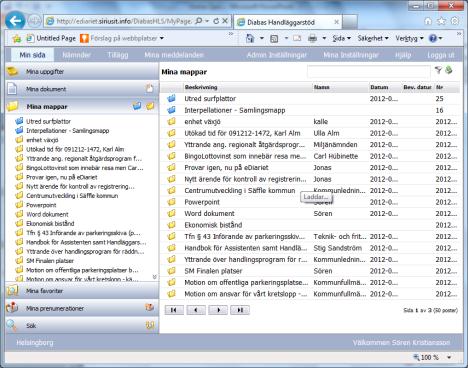Click the new document icon beside Mina dokument
The height and width of the screenshot is (368, 468).
pyautogui.click(x=150, y=89)
